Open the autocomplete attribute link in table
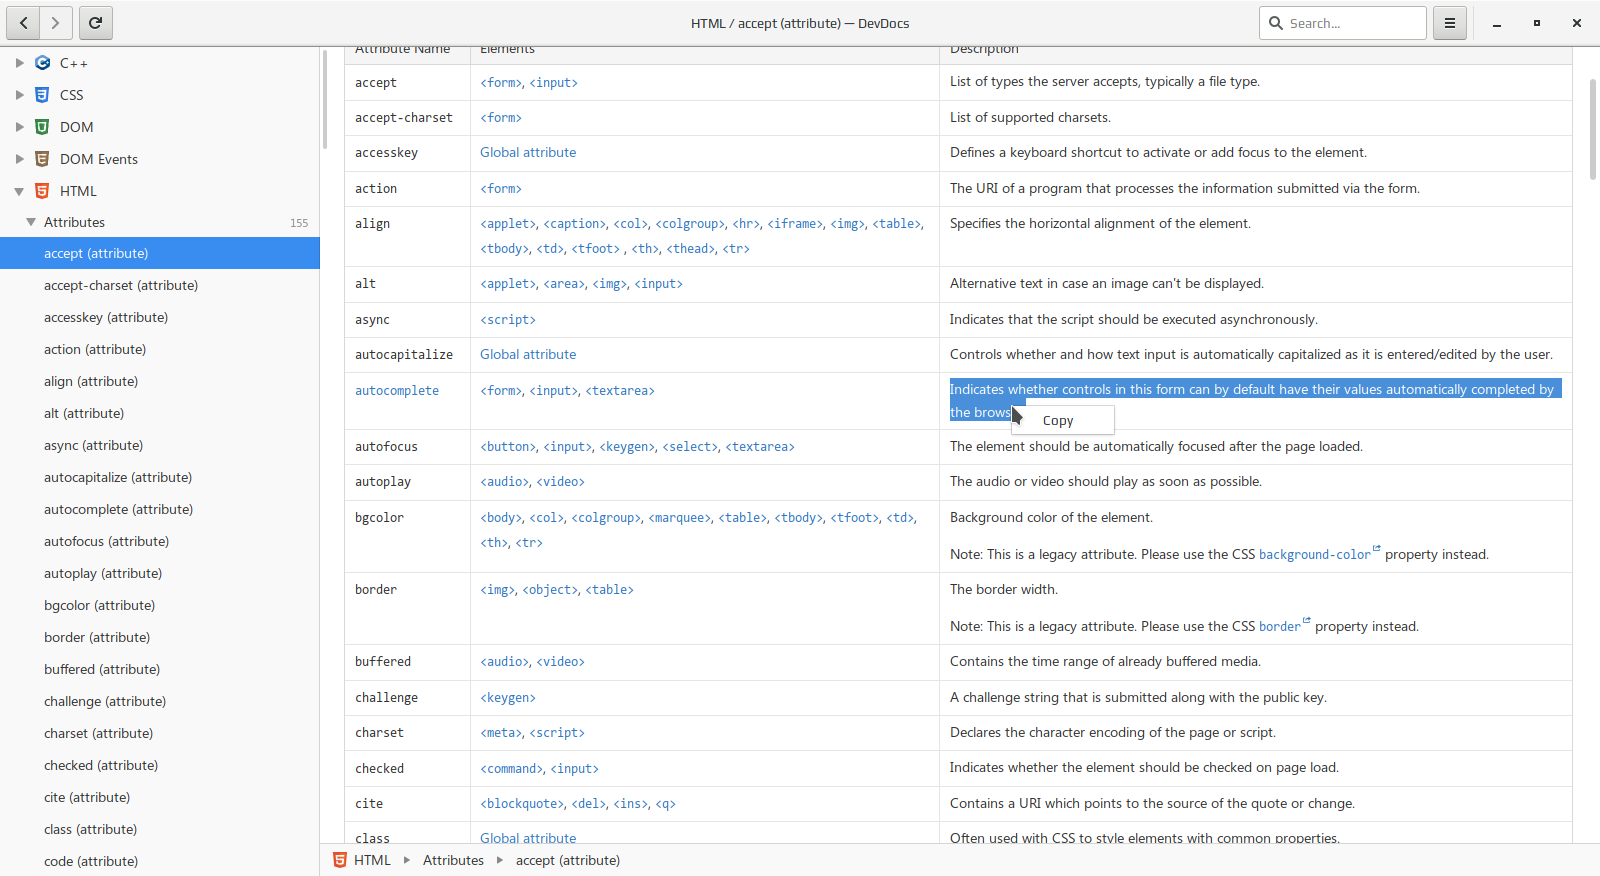Image resolution: width=1600 pixels, height=876 pixels. (x=397, y=391)
